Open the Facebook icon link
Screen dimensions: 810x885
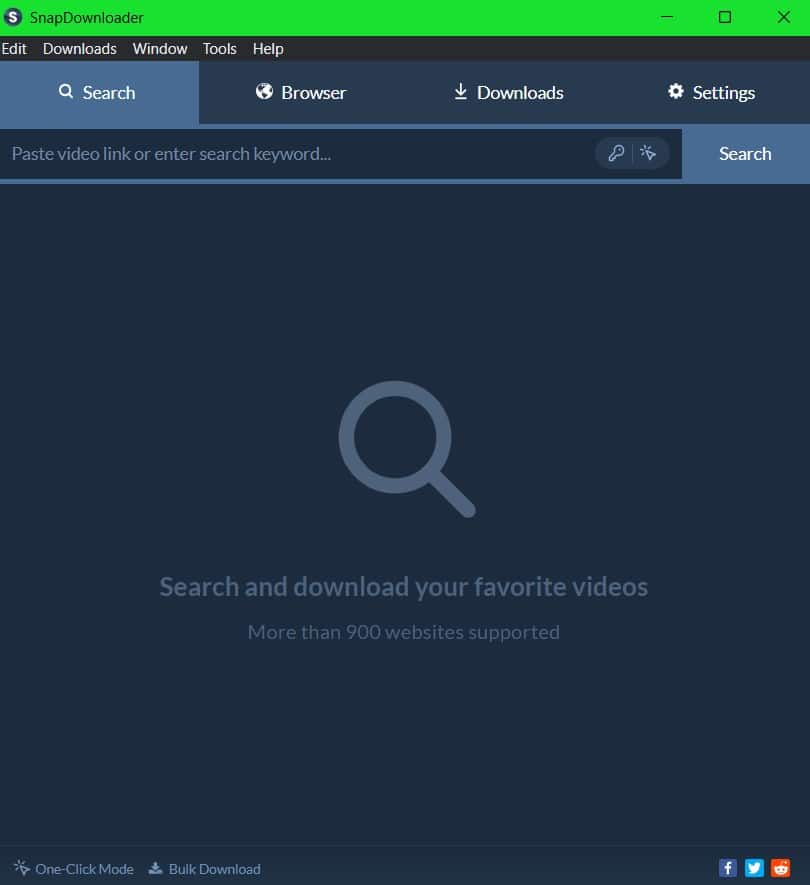[728, 868]
